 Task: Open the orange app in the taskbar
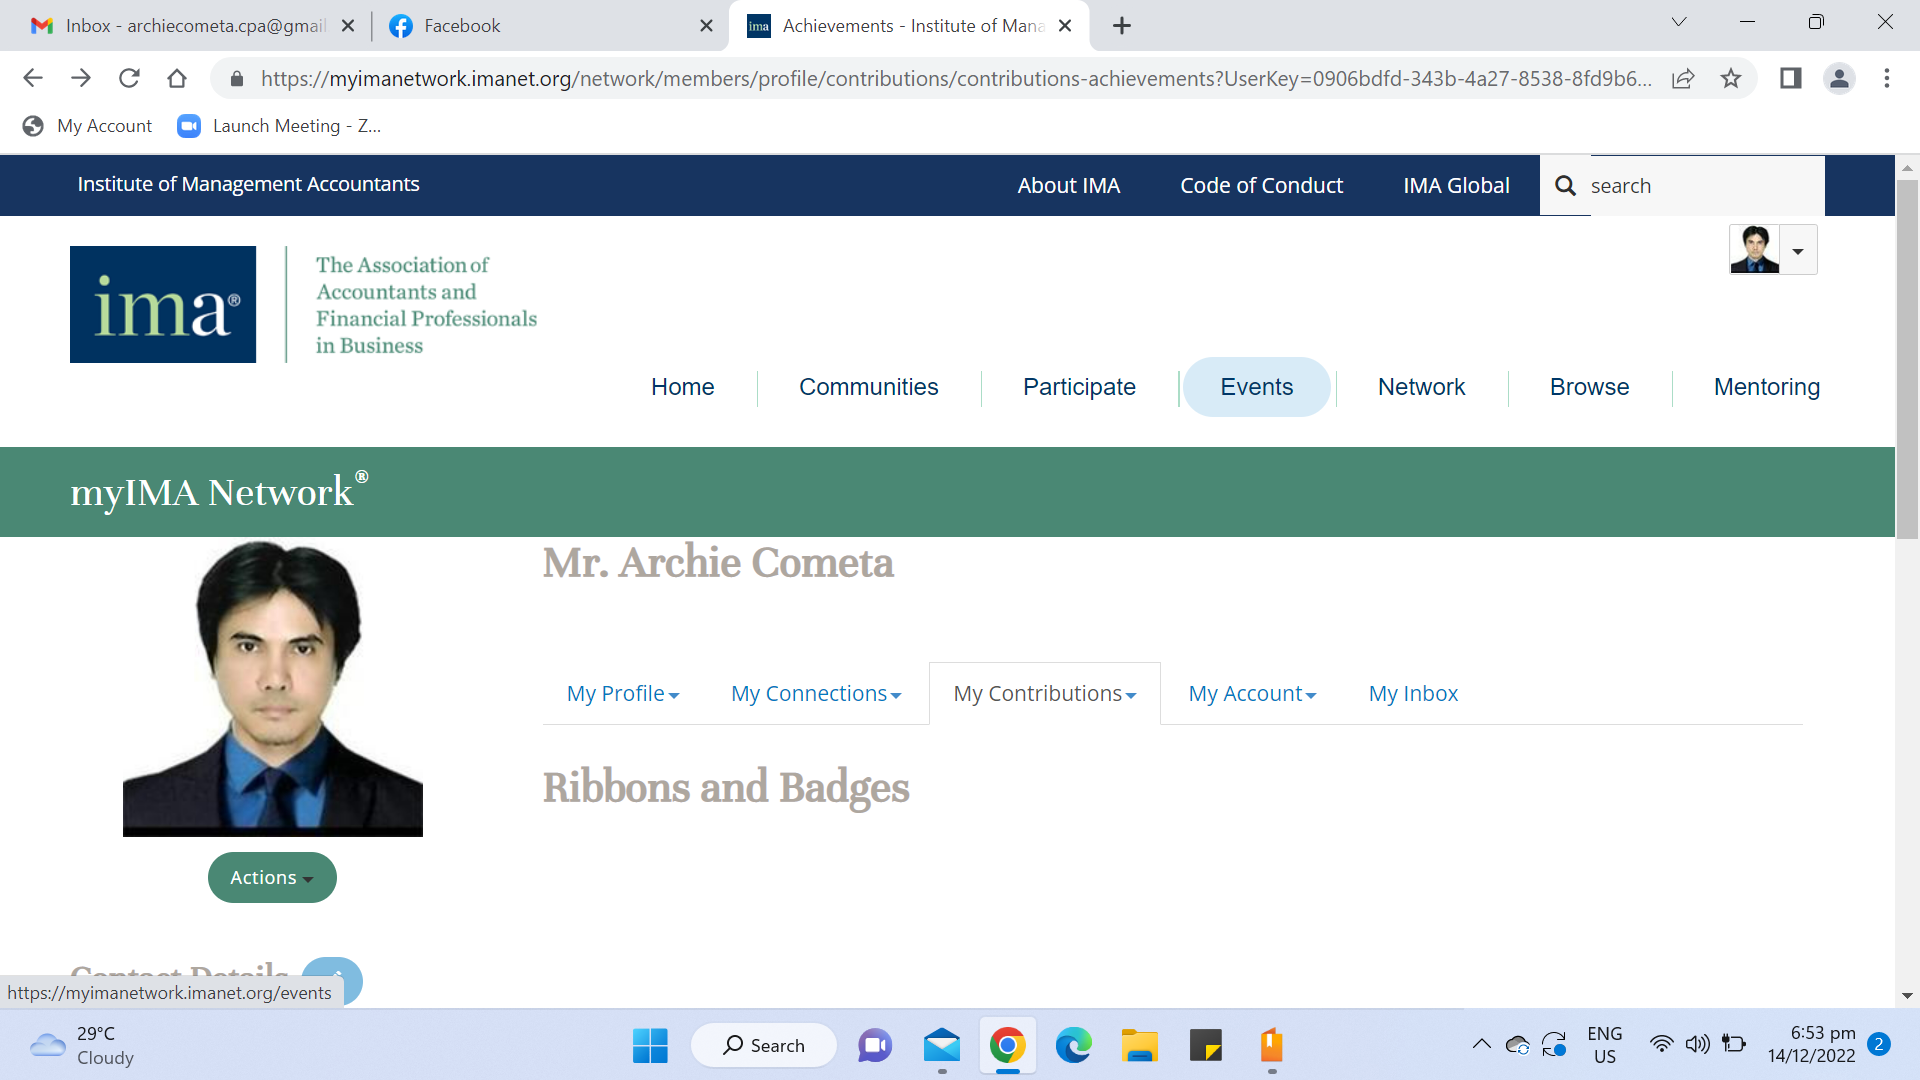pos(1272,1046)
